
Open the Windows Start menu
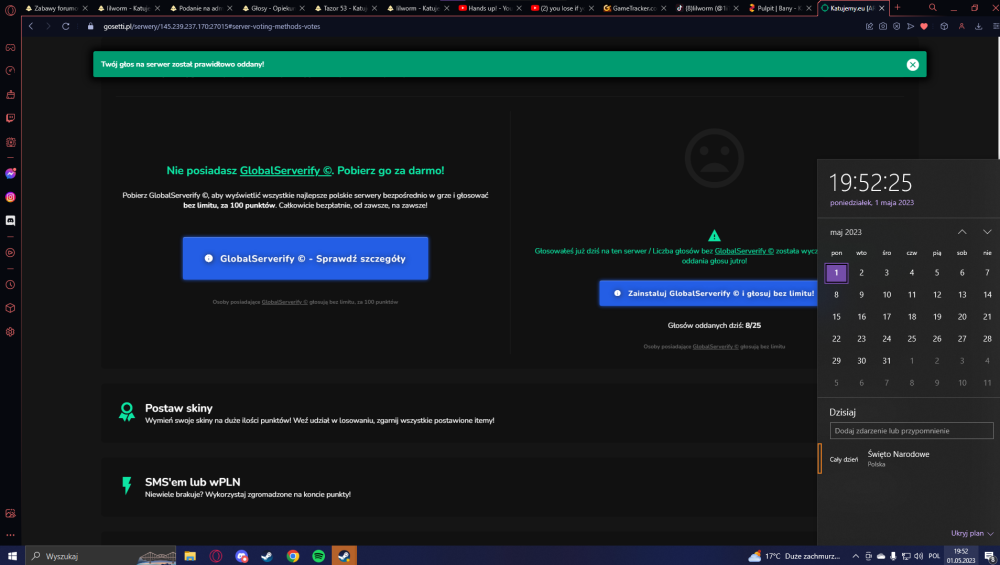pos(12,556)
